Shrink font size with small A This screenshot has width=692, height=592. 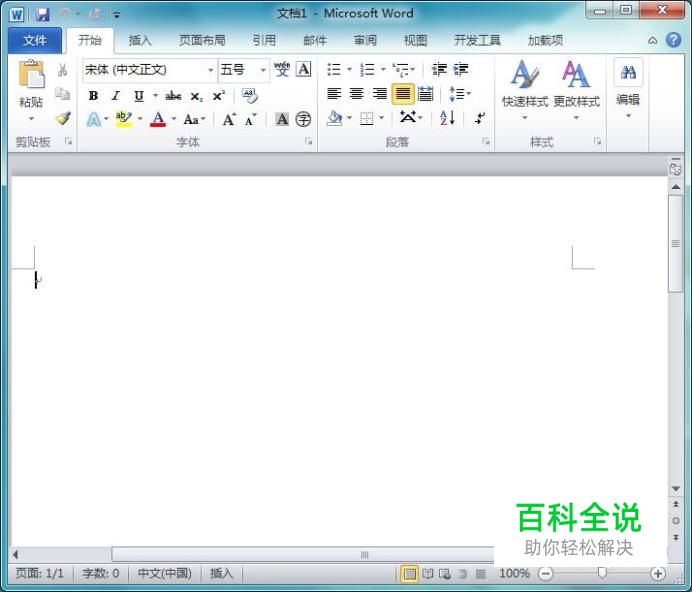(x=251, y=120)
